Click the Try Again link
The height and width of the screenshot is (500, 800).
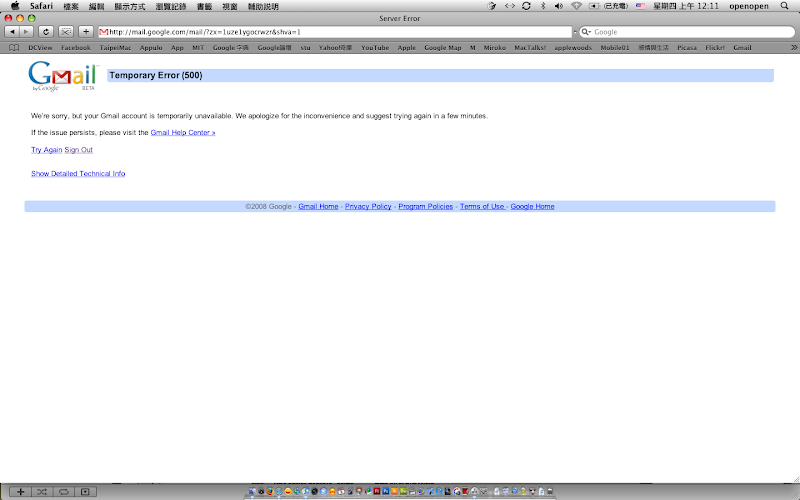tap(46, 149)
